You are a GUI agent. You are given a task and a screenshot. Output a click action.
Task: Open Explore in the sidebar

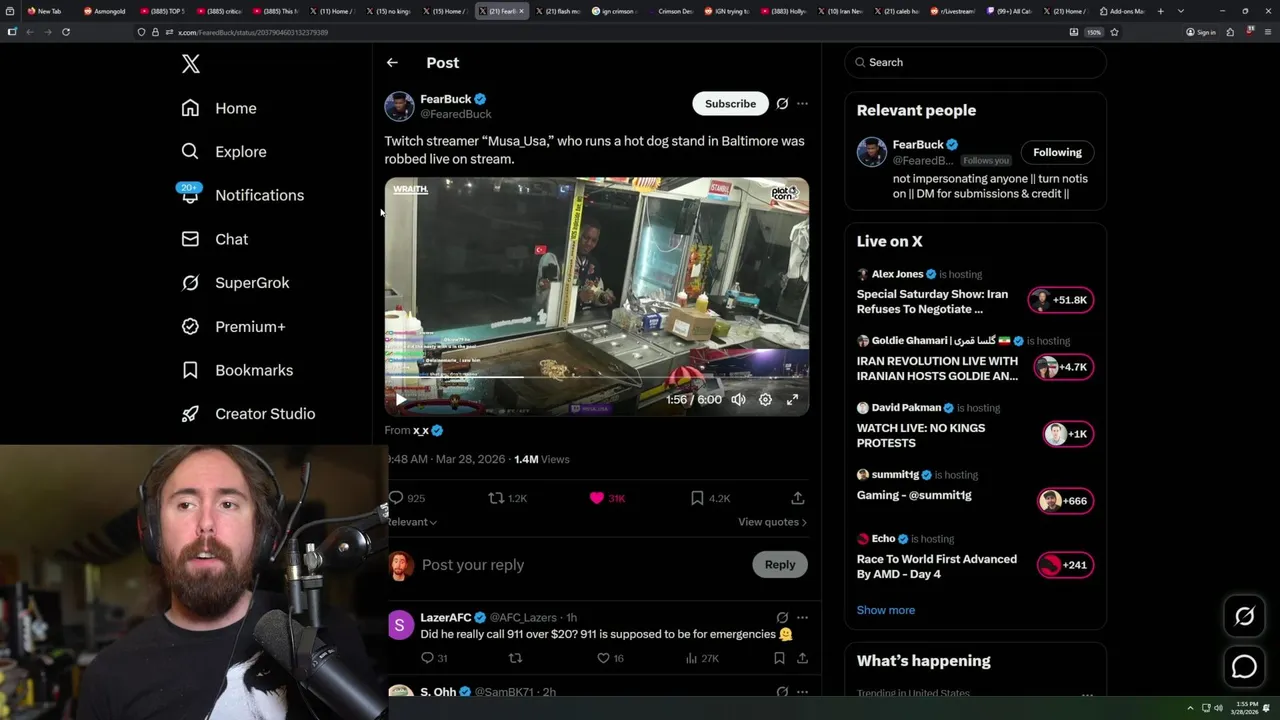click(x=224, y=152)
